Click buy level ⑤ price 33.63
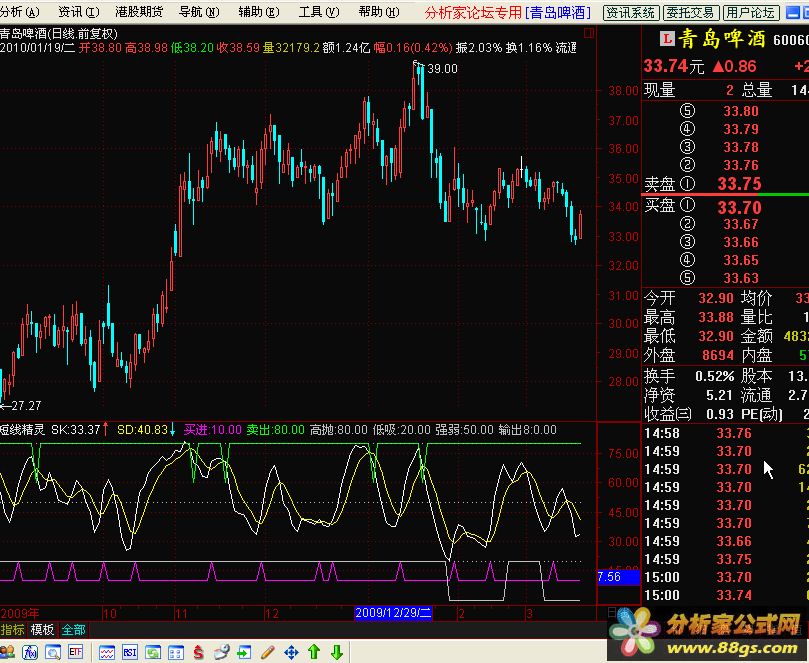The image size is (809, 663). 741,278
